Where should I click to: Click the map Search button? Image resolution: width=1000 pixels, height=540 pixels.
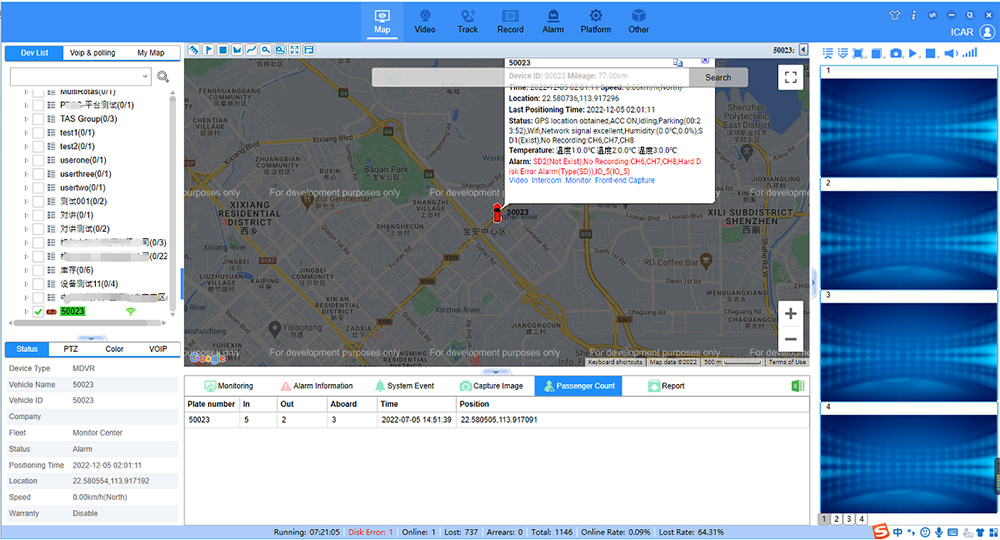(x=718, y=77)
